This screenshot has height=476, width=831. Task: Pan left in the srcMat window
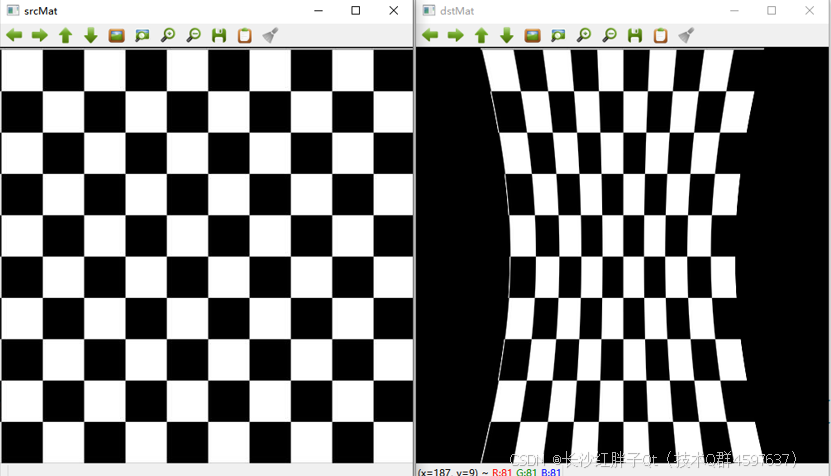[x=14, y=35]
